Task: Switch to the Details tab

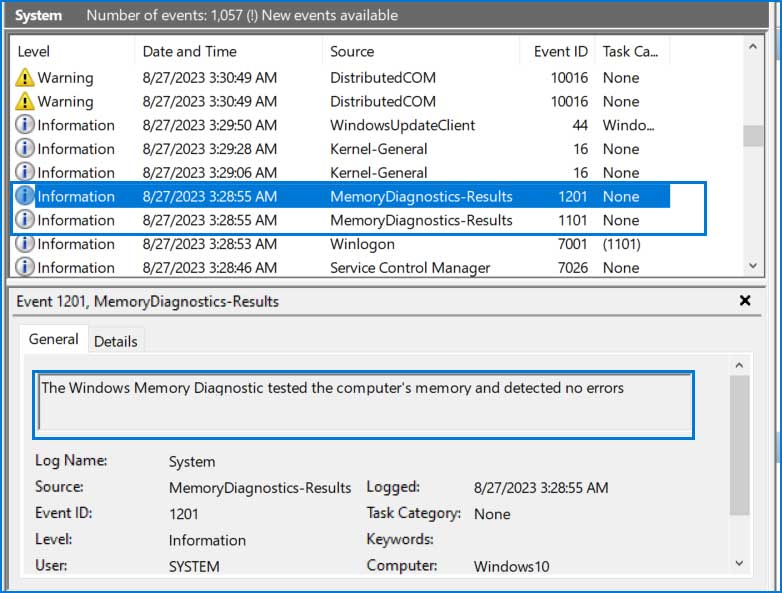Action: pyautogui.click(x=116, y=342)
